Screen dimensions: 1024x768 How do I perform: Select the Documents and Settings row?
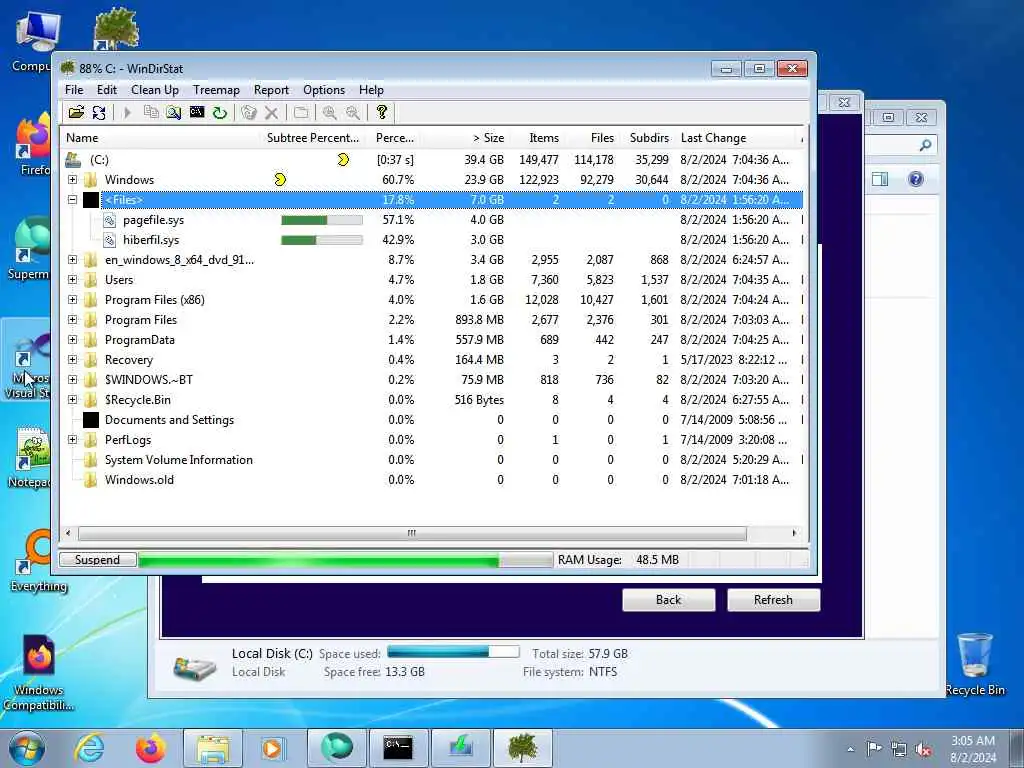click(432, 420)
